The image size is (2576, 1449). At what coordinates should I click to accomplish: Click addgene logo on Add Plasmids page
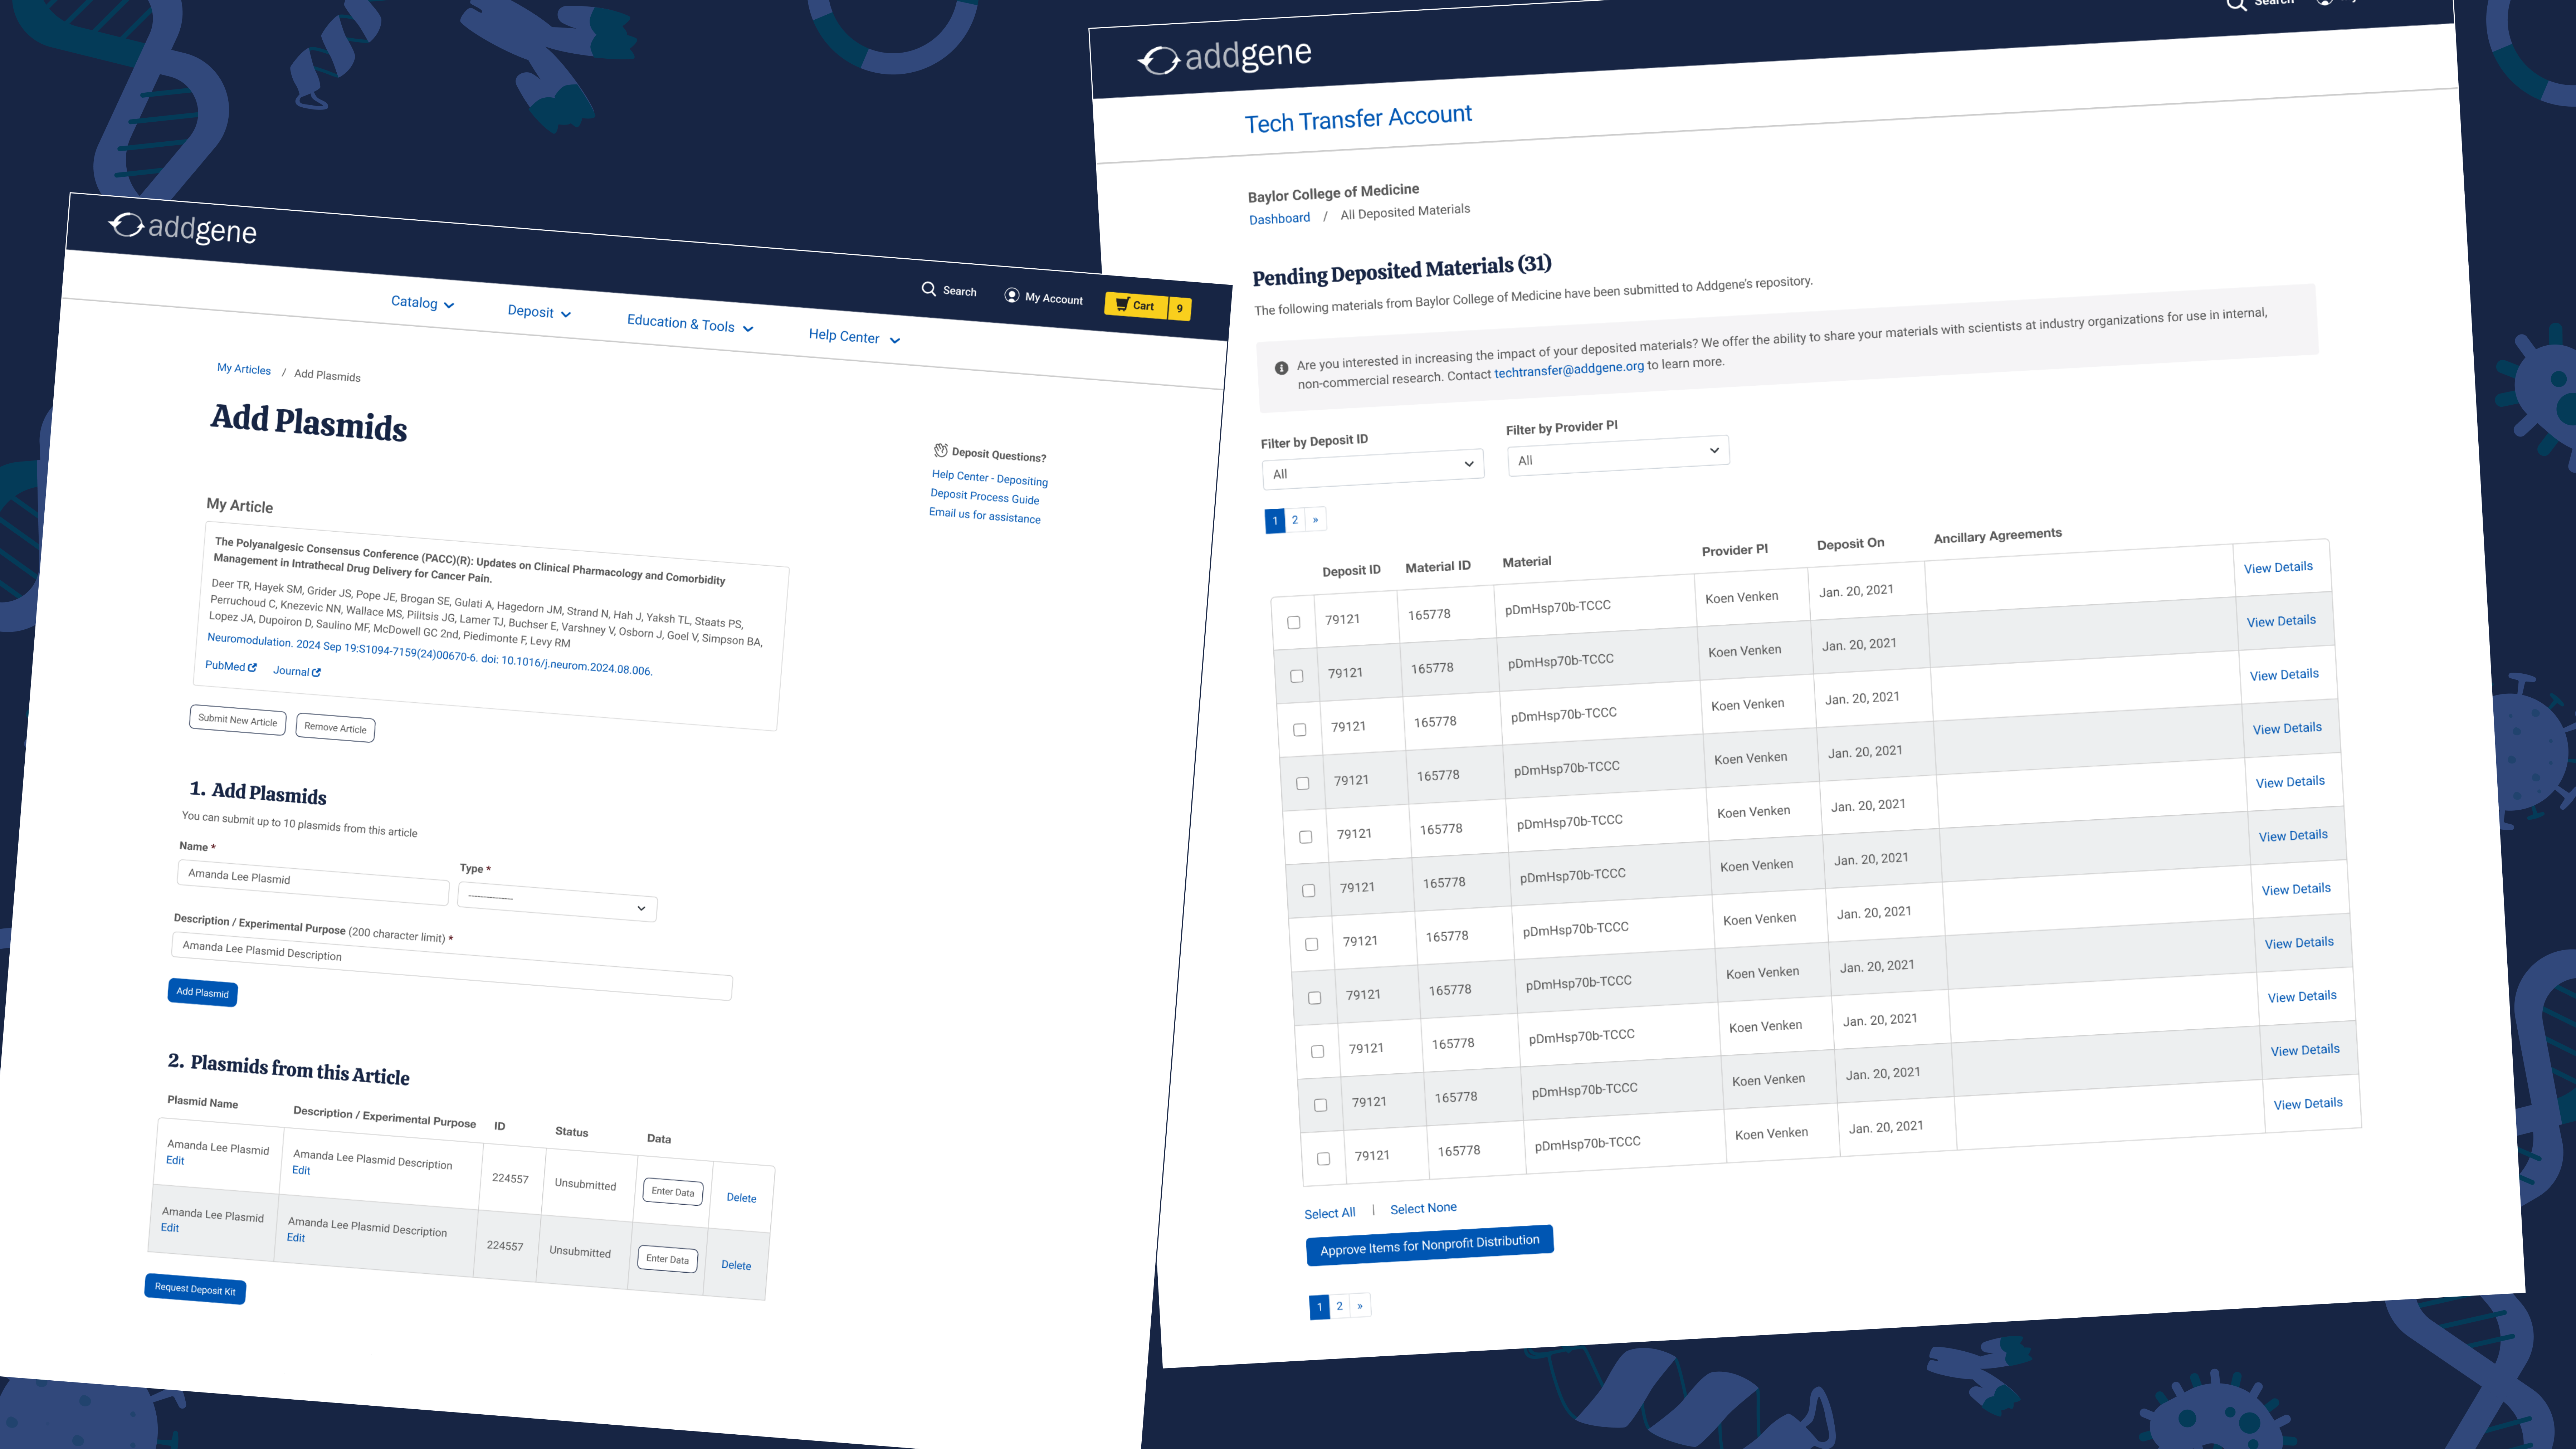[x=183, y=229]
